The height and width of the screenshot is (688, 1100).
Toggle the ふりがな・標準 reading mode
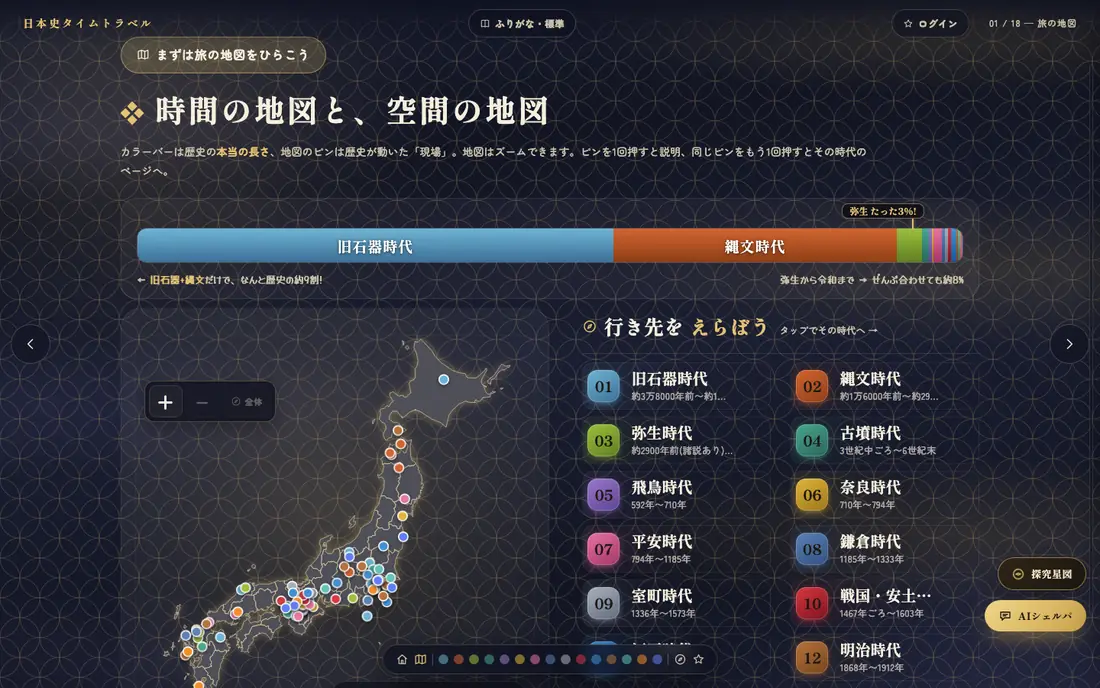[x=522, y=24]
